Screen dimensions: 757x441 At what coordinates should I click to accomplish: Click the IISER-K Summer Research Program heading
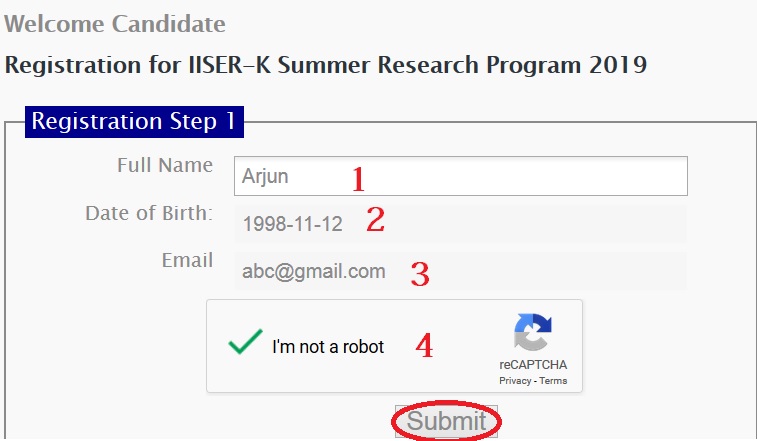(325, 66)
